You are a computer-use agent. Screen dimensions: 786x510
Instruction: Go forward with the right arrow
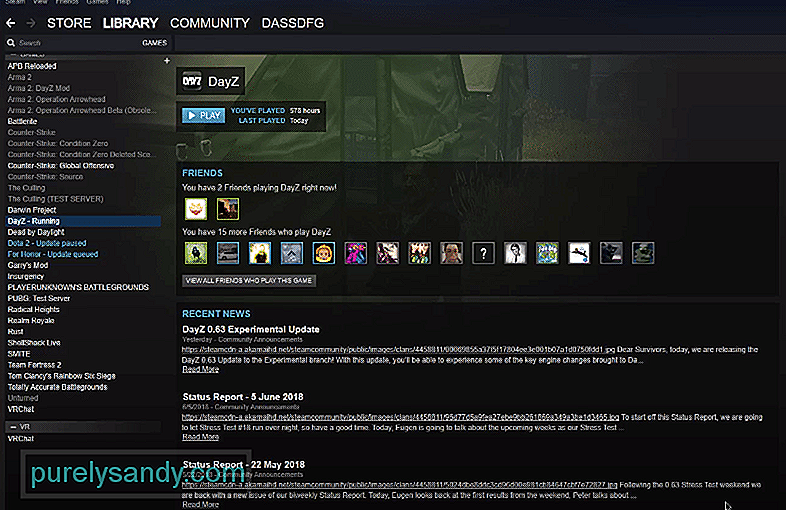[x=31, y=23]
